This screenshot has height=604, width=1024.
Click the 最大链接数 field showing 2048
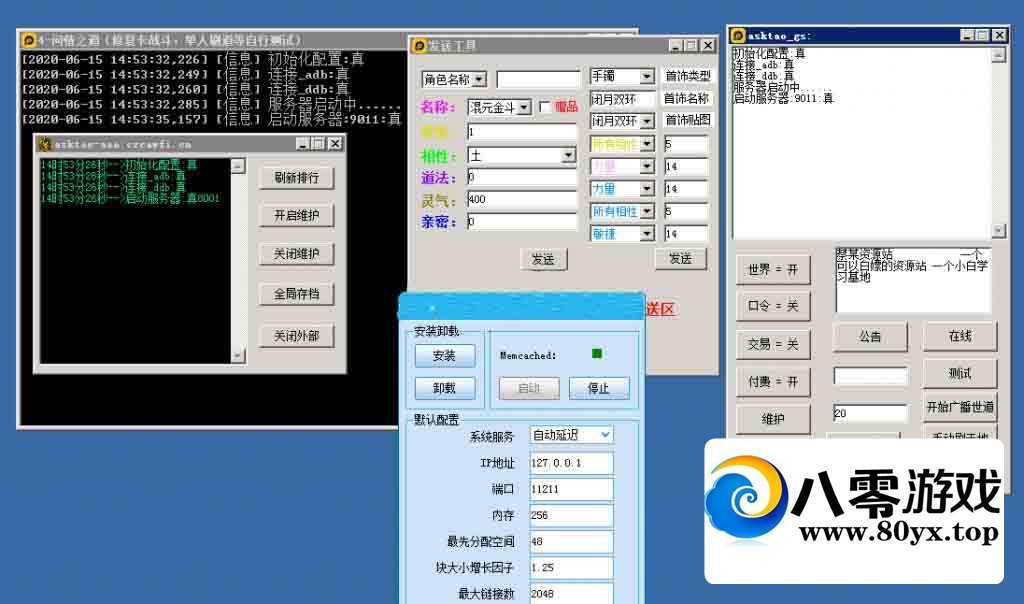[571, 594]
